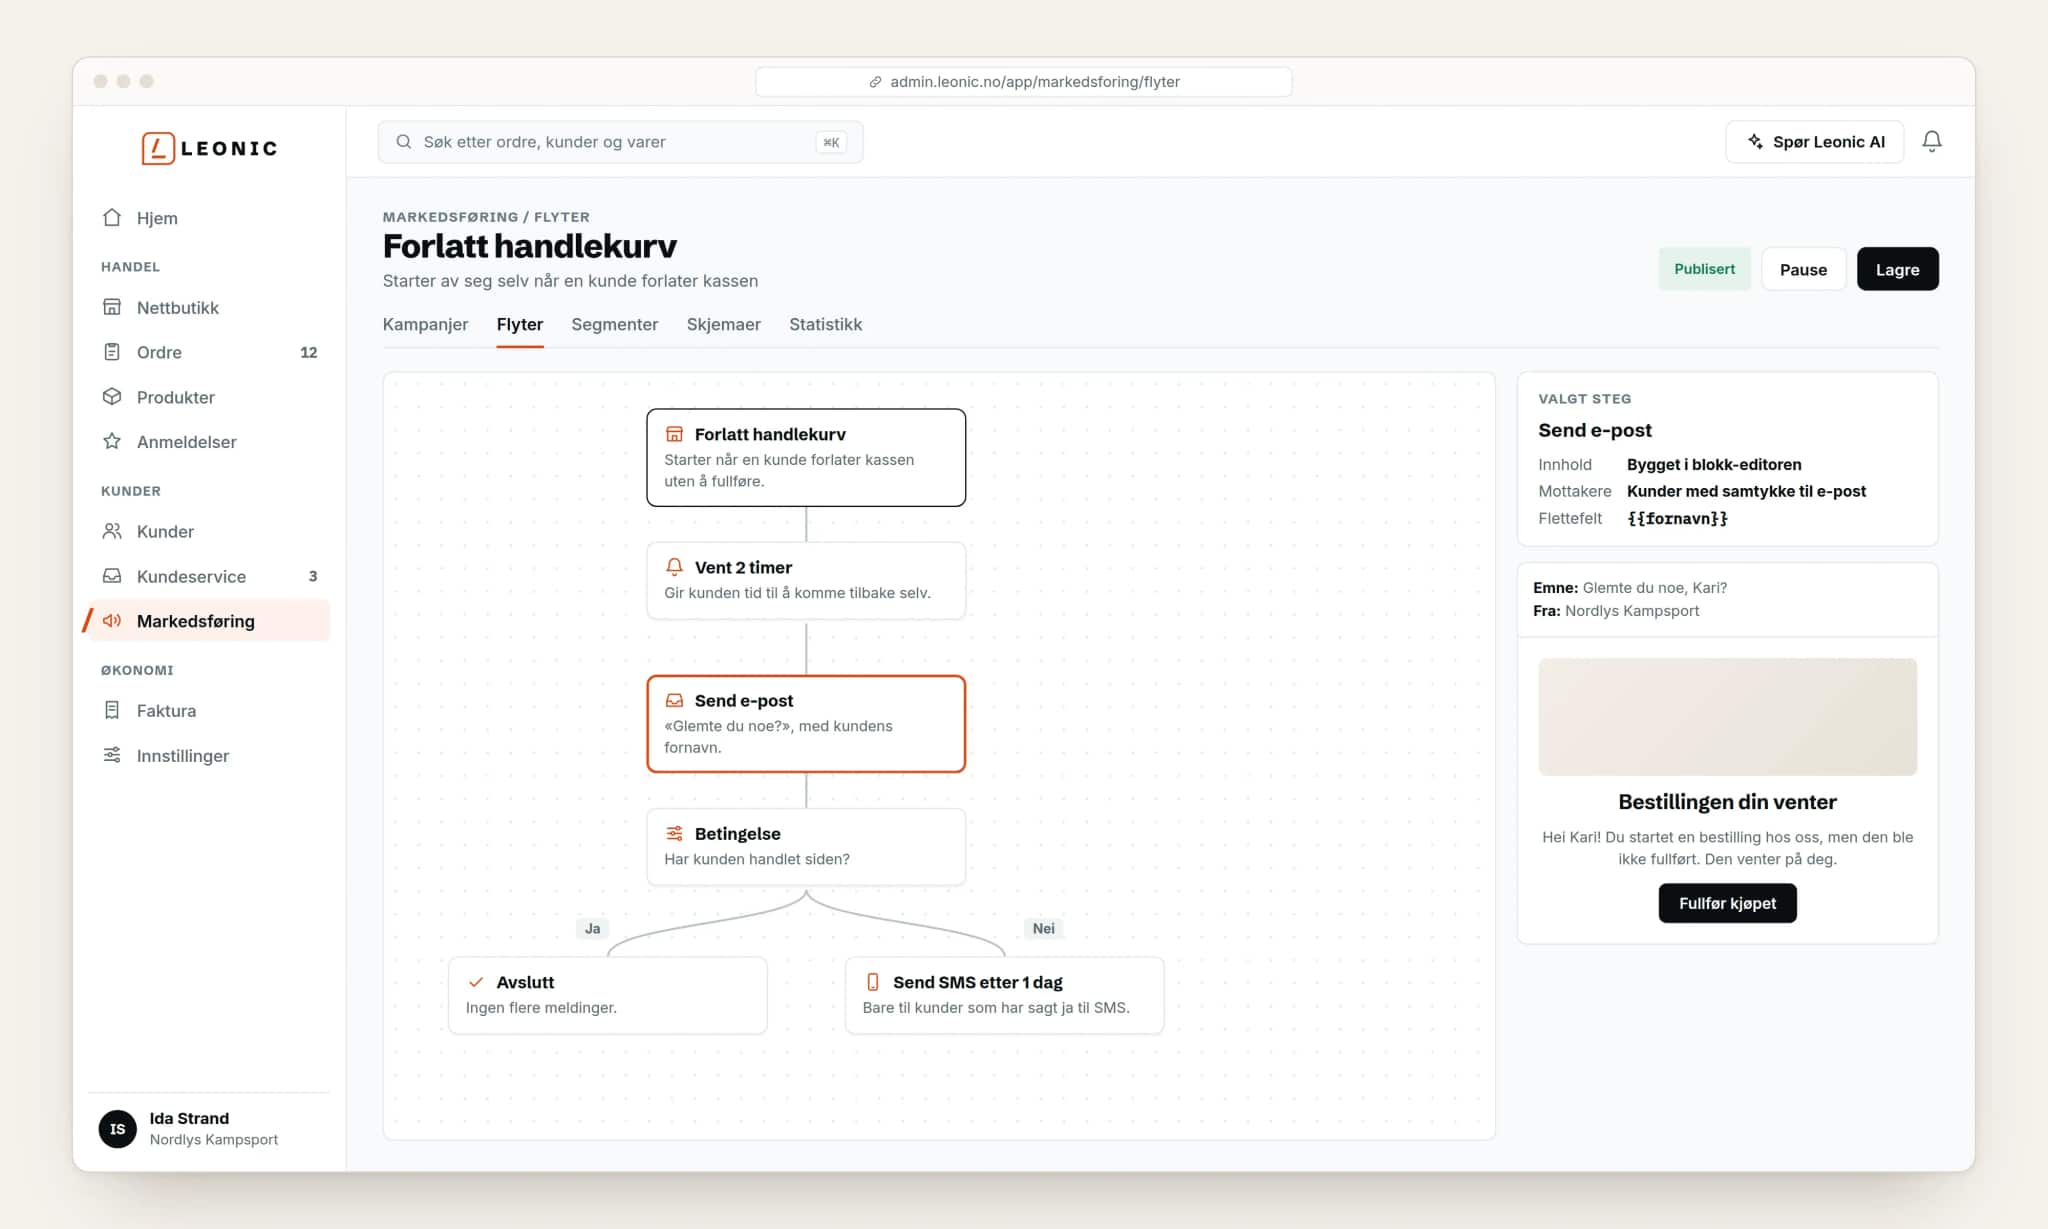Click the Ja branch label
2048x1229 pixels.
[592, 928]
